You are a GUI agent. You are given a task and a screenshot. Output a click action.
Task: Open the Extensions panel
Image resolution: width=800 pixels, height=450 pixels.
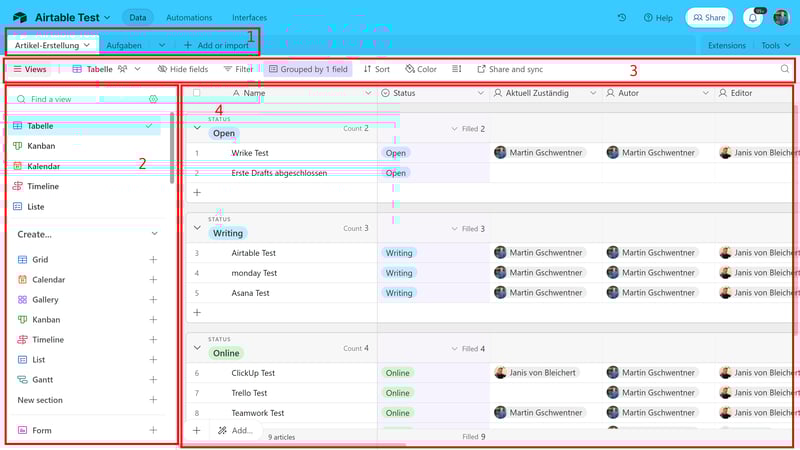tap(727, 45)
